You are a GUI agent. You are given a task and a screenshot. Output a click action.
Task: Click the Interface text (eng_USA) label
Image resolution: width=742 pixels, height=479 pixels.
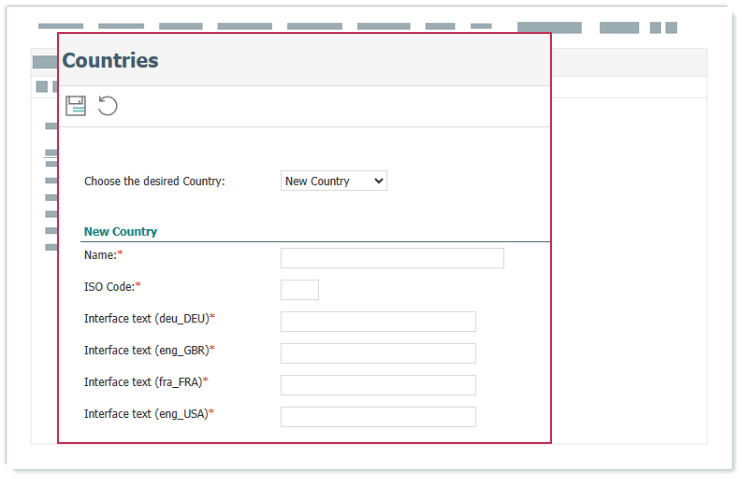coord(146,414)
